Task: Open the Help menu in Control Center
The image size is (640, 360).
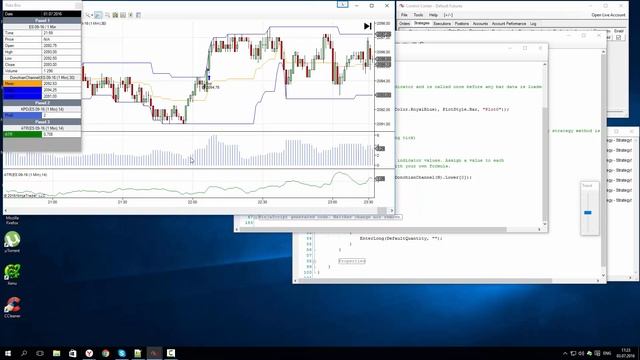Action: pos(433,15)
